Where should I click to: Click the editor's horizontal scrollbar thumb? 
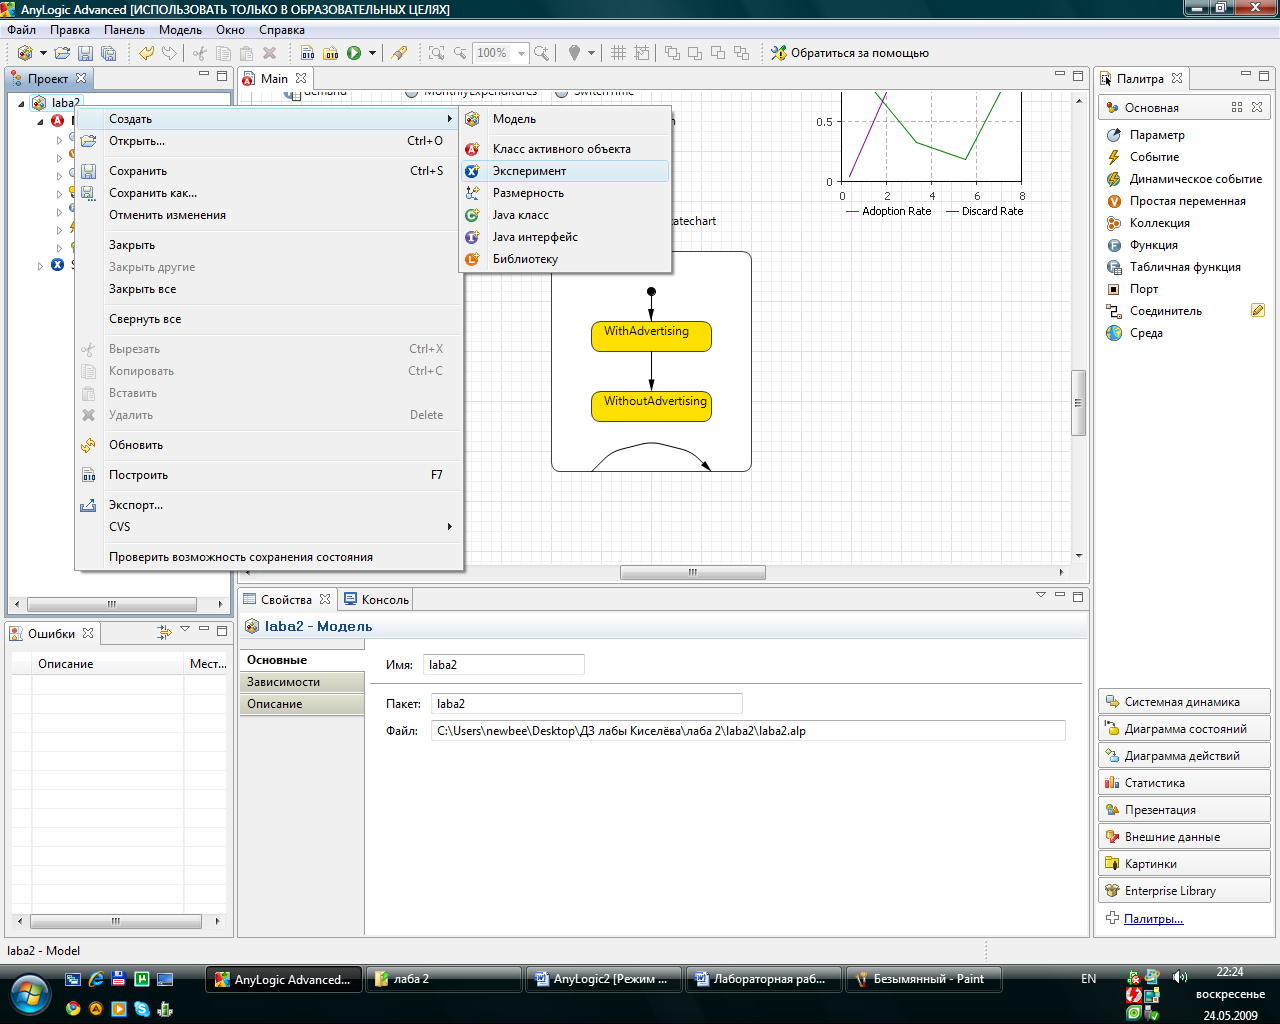[692, 573]
